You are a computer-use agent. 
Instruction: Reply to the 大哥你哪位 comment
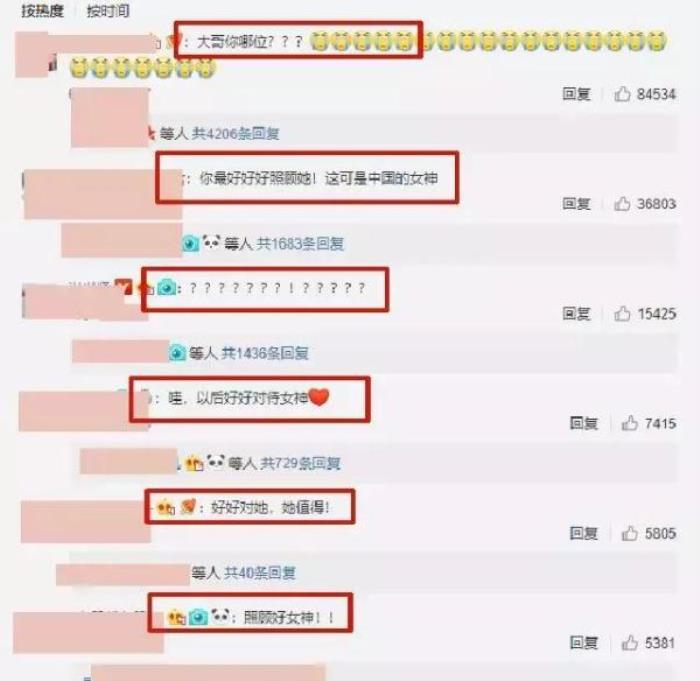[x=576, y=94]
